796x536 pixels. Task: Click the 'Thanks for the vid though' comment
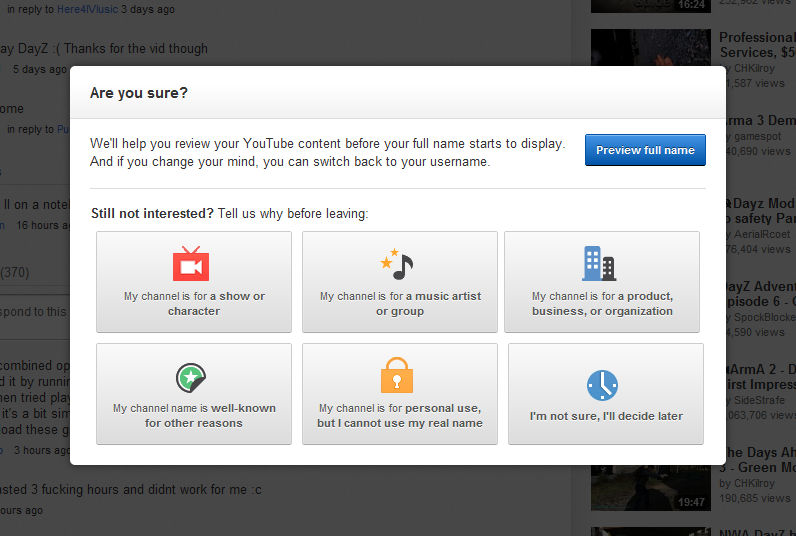click(x=136, y=48)
